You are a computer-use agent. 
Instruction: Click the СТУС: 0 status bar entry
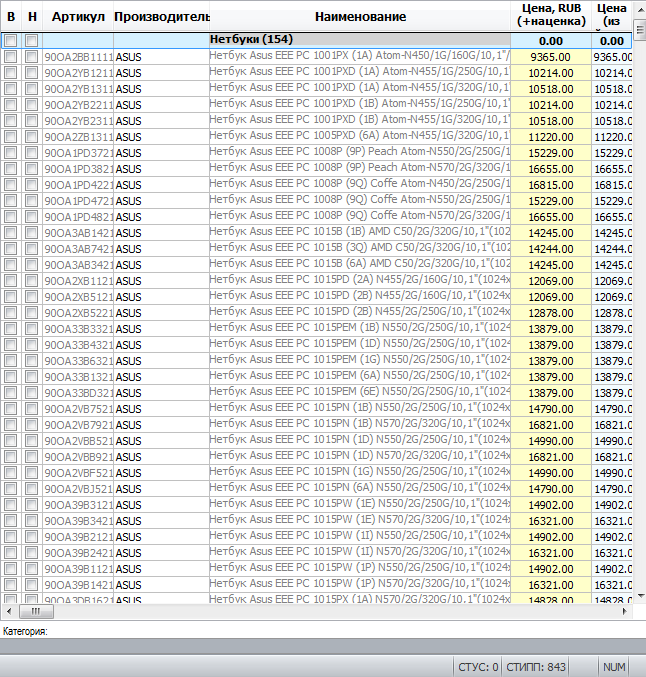478,667
